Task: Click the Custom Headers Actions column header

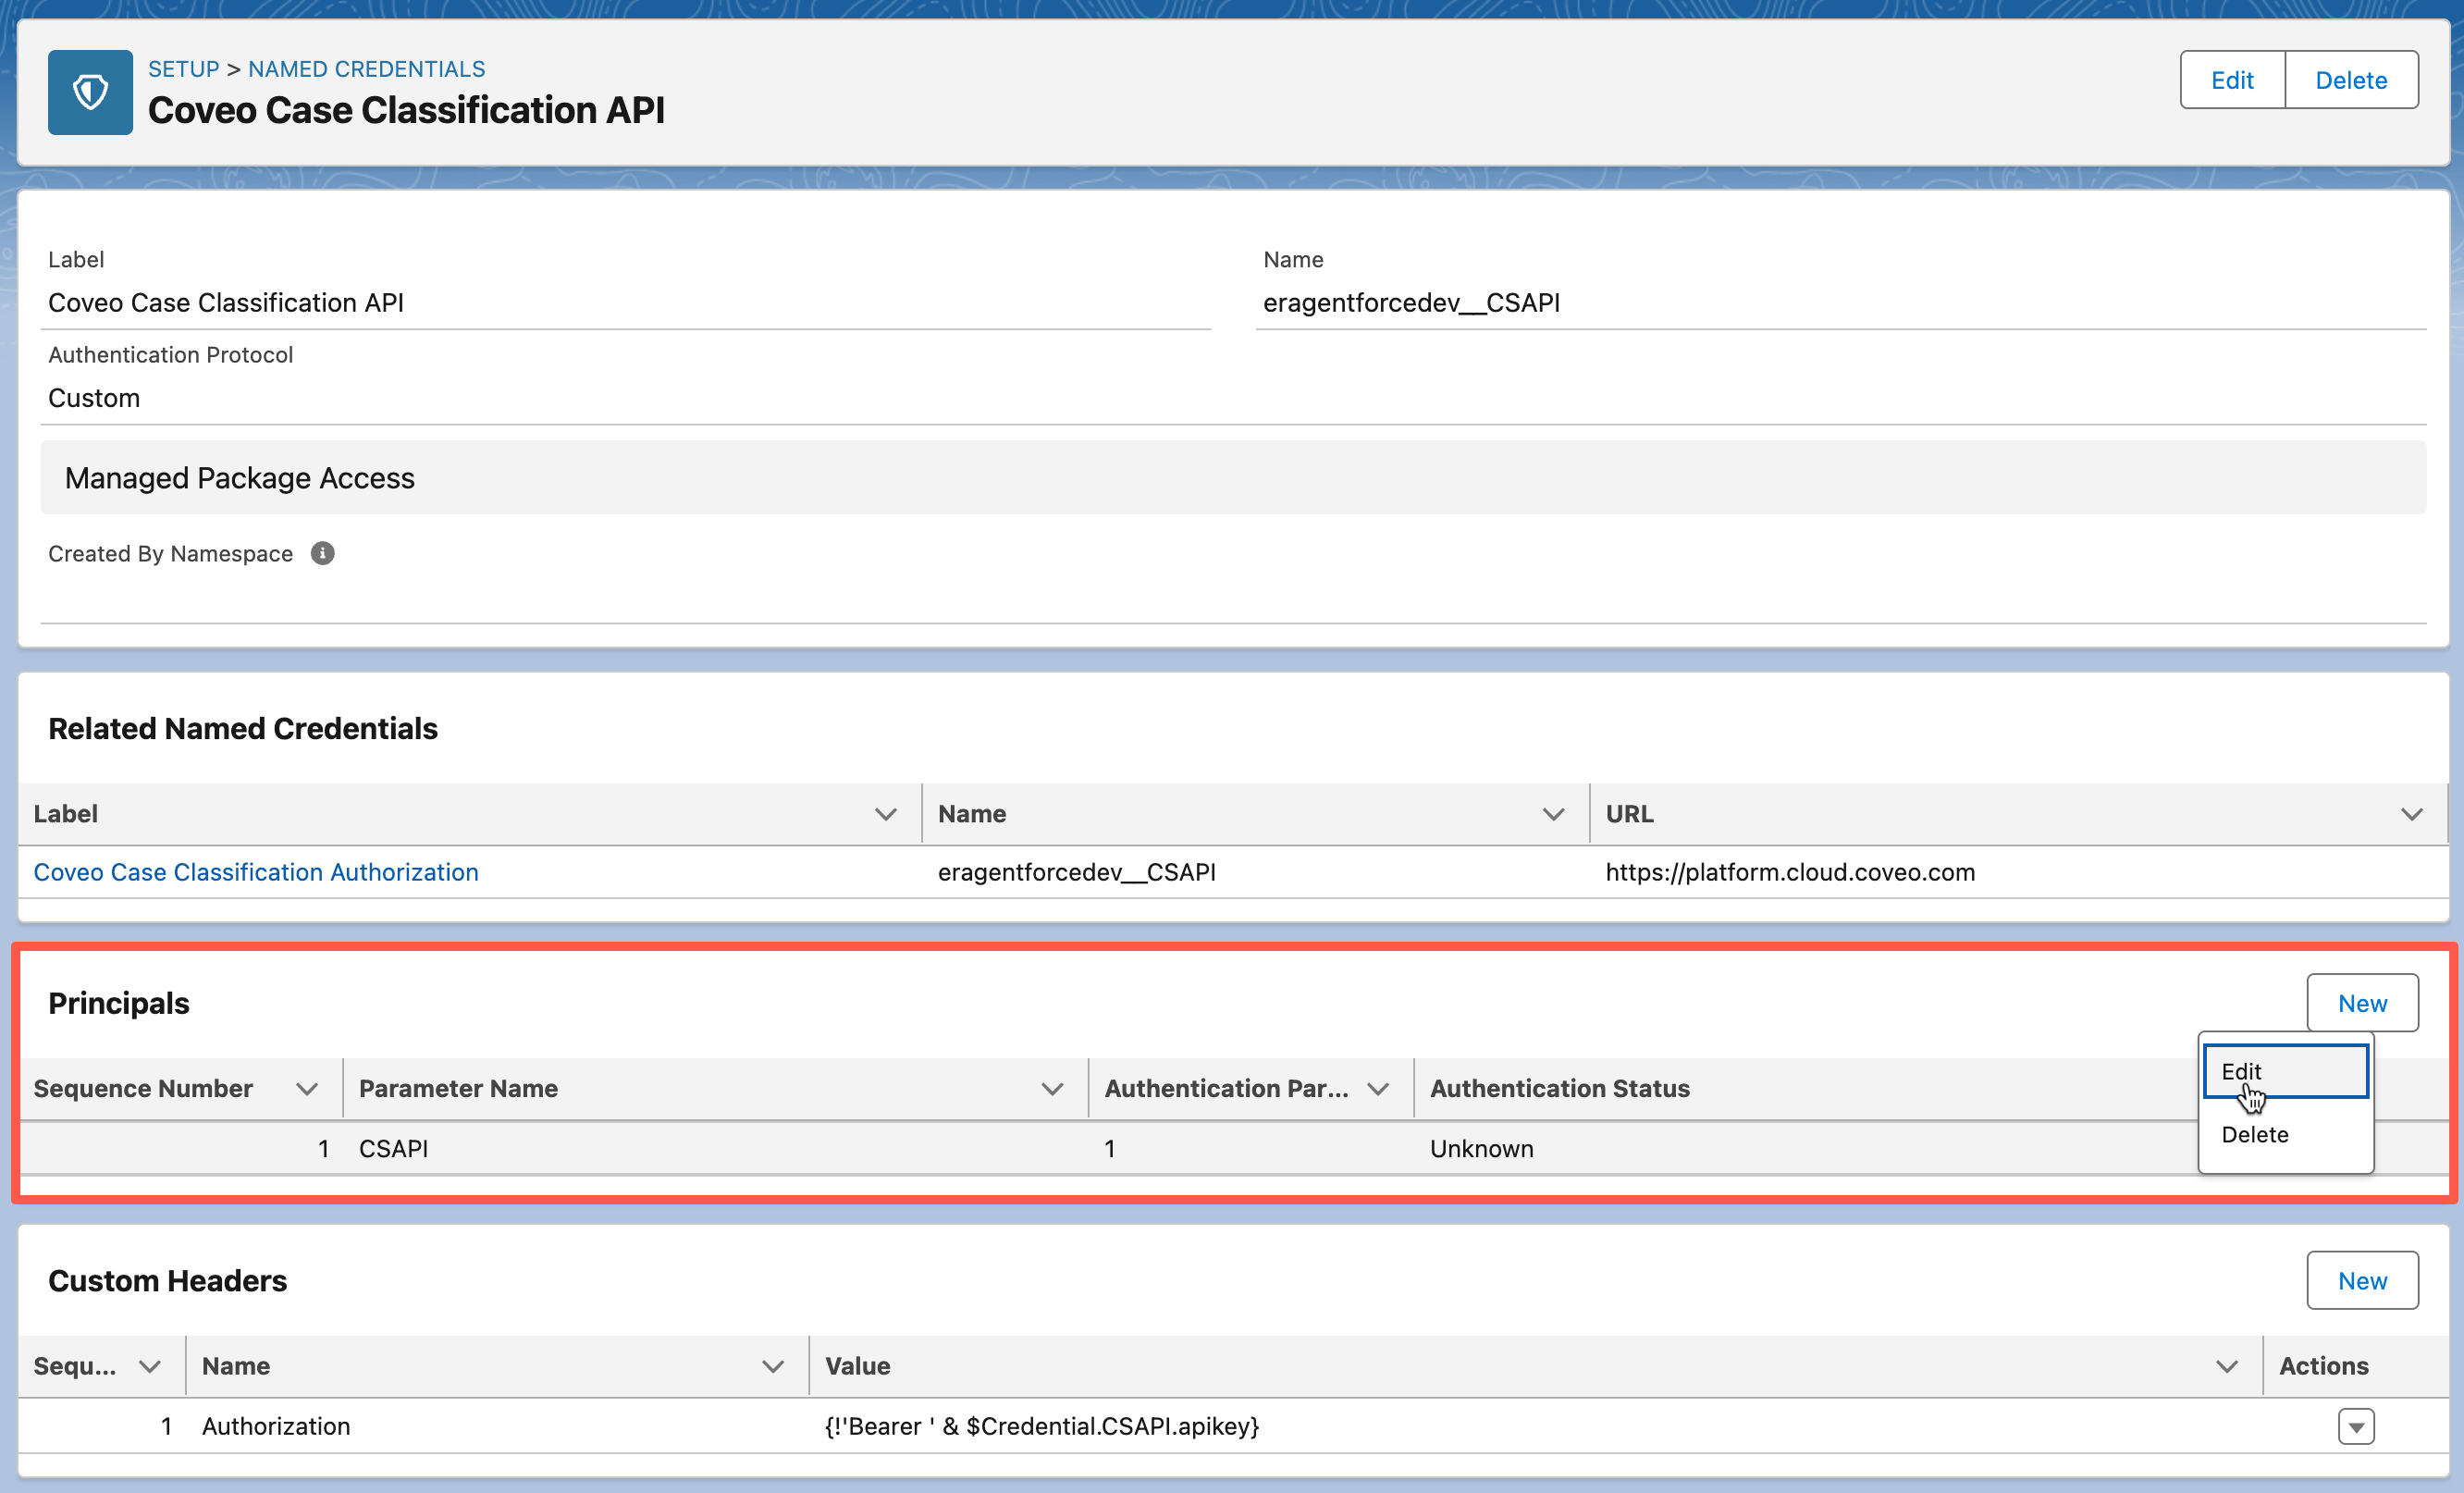Action: click(2324, 1366)
